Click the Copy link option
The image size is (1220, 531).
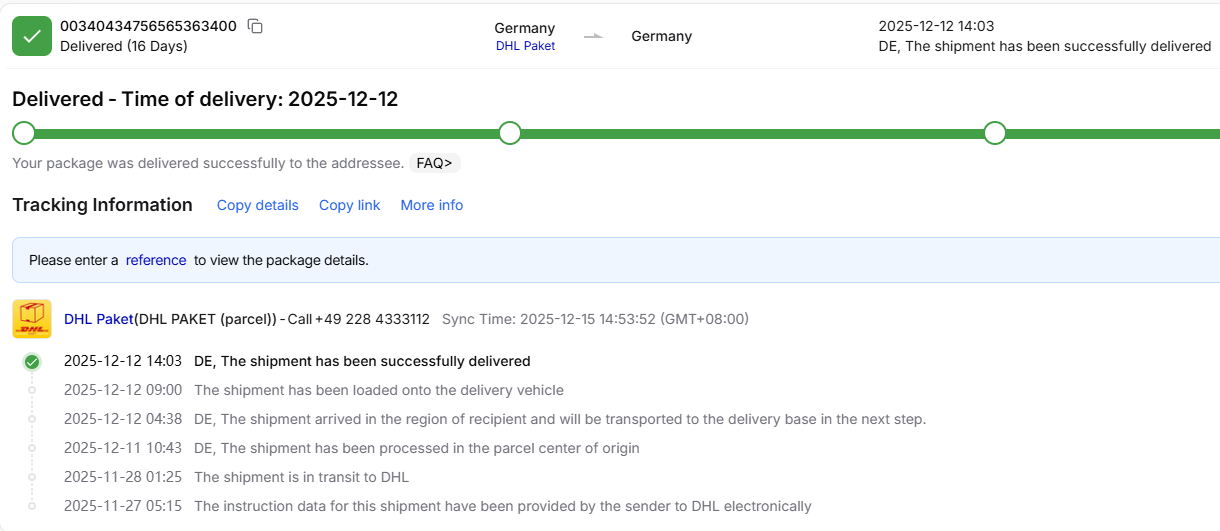point(349,205)
